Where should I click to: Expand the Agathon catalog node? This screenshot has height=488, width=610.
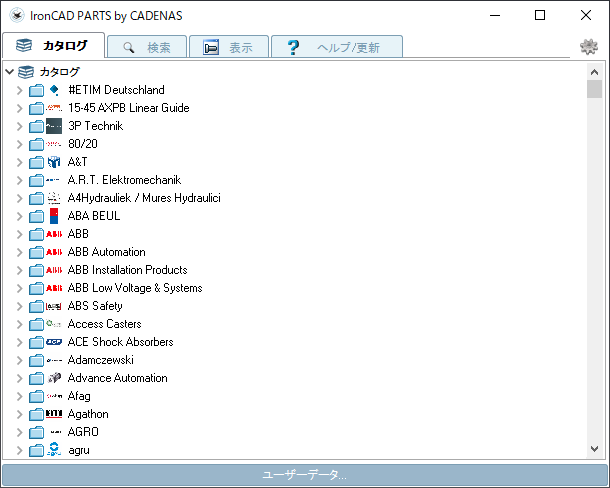(19, 414)
